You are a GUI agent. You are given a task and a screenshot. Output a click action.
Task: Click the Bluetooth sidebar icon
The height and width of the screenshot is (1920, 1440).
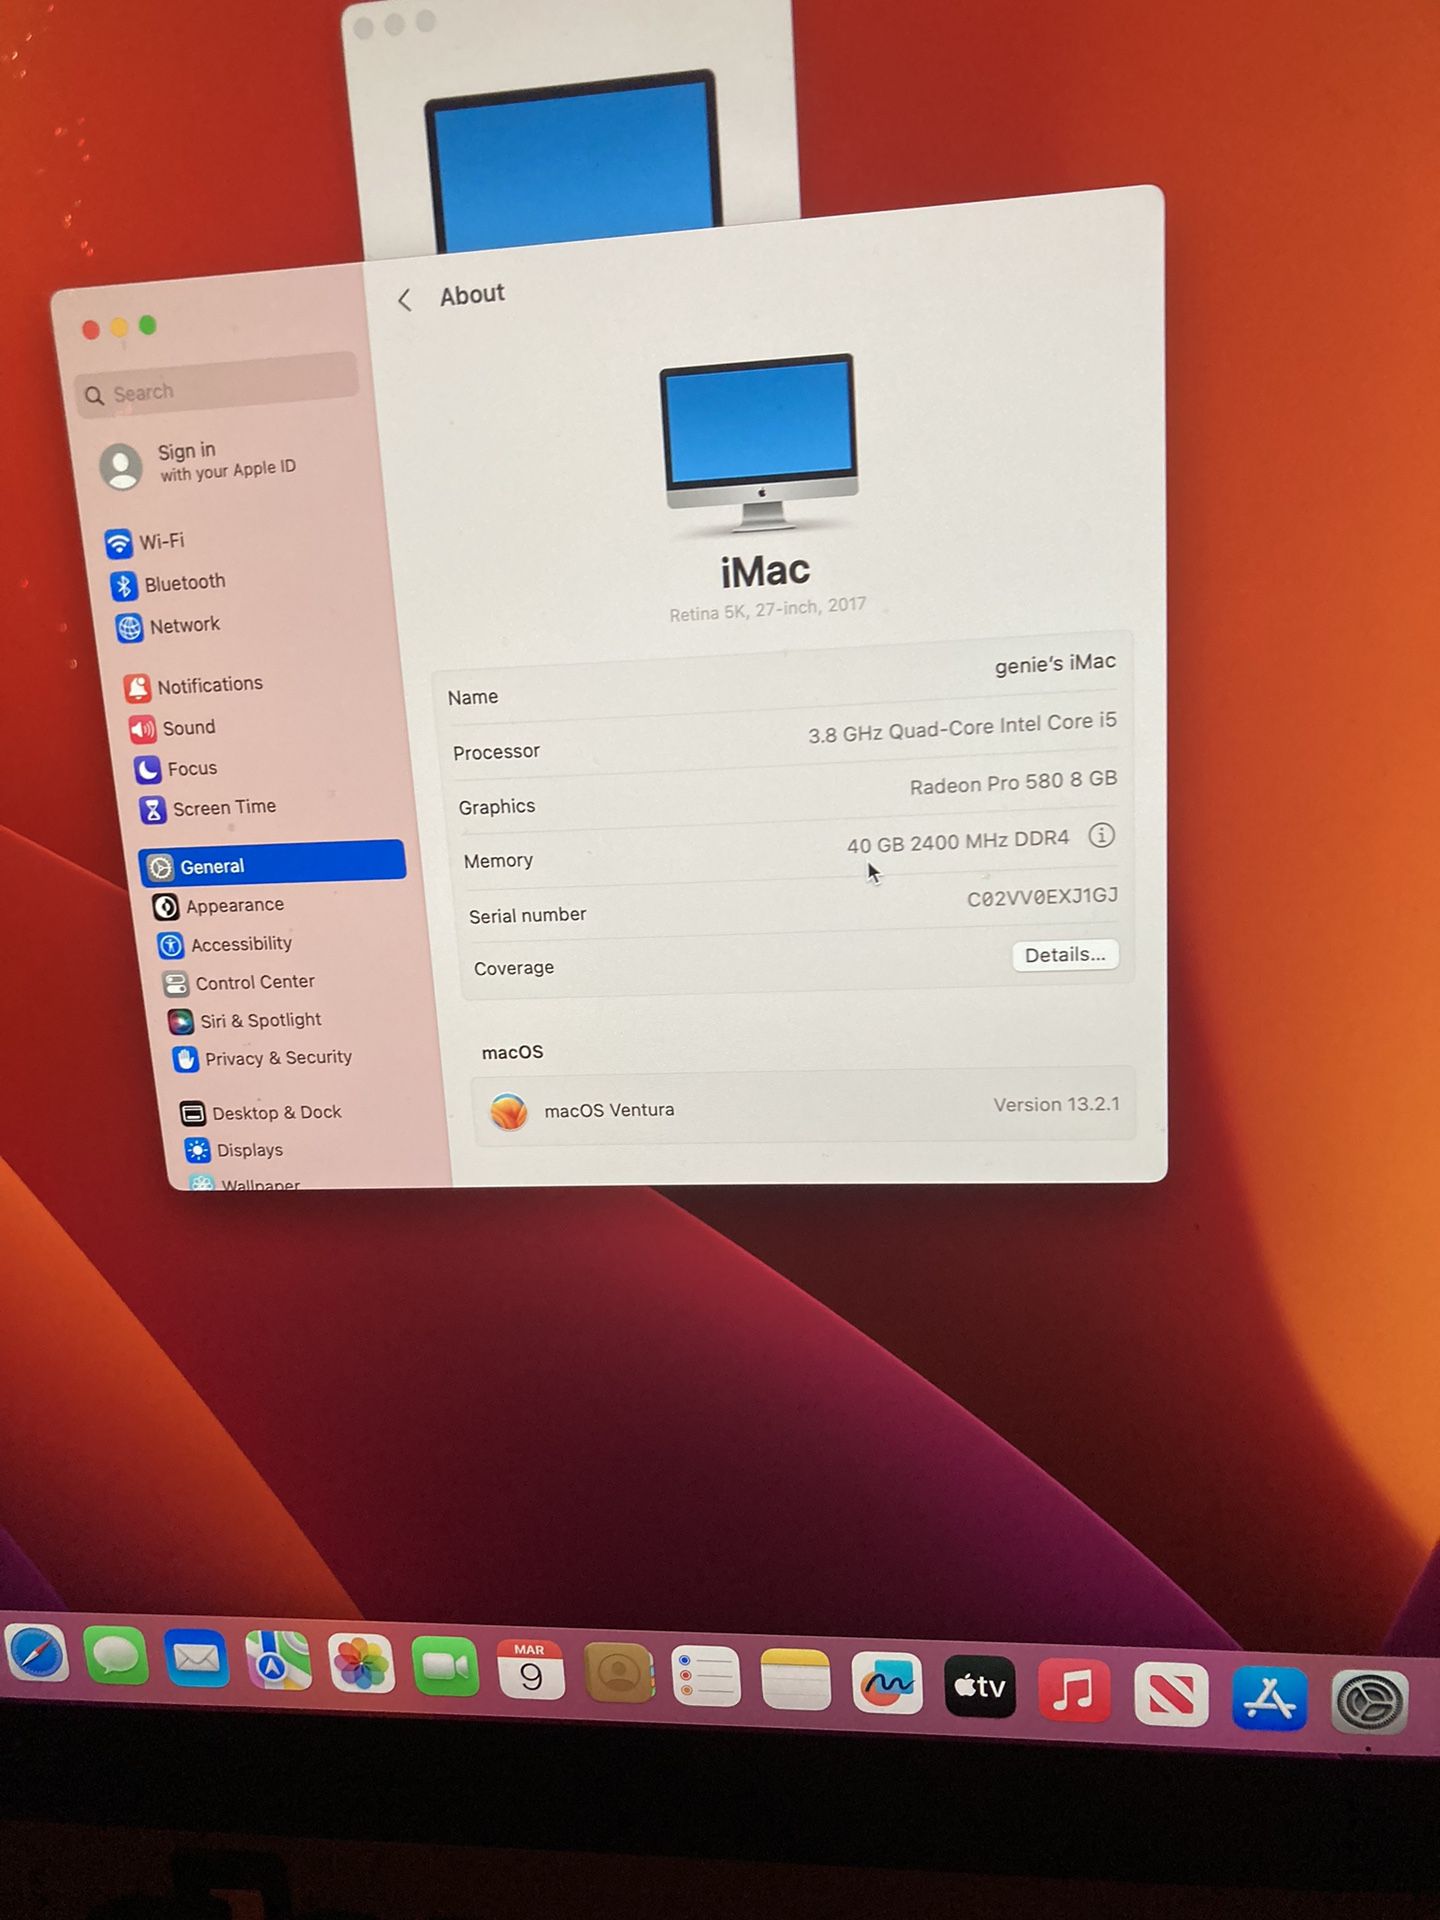coord(124,586)
